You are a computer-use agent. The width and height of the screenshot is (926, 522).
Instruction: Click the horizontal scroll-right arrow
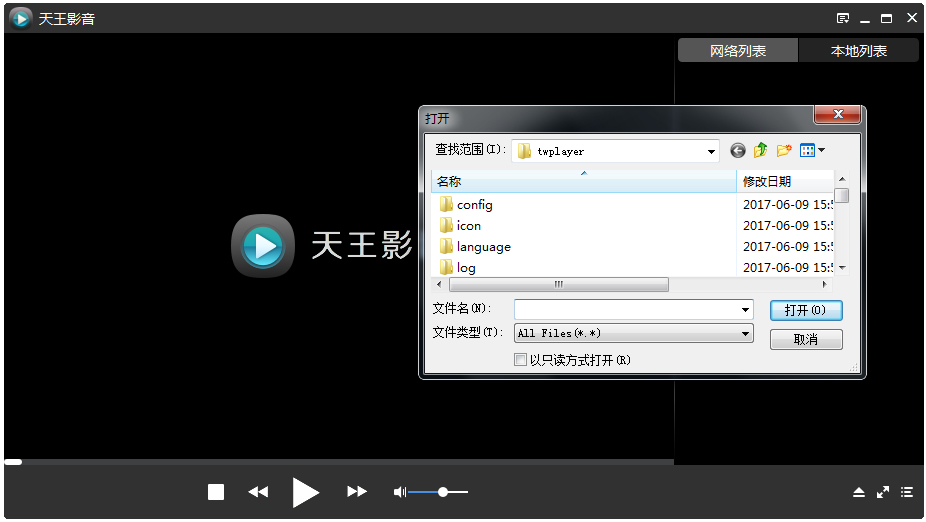coord(825,285)
